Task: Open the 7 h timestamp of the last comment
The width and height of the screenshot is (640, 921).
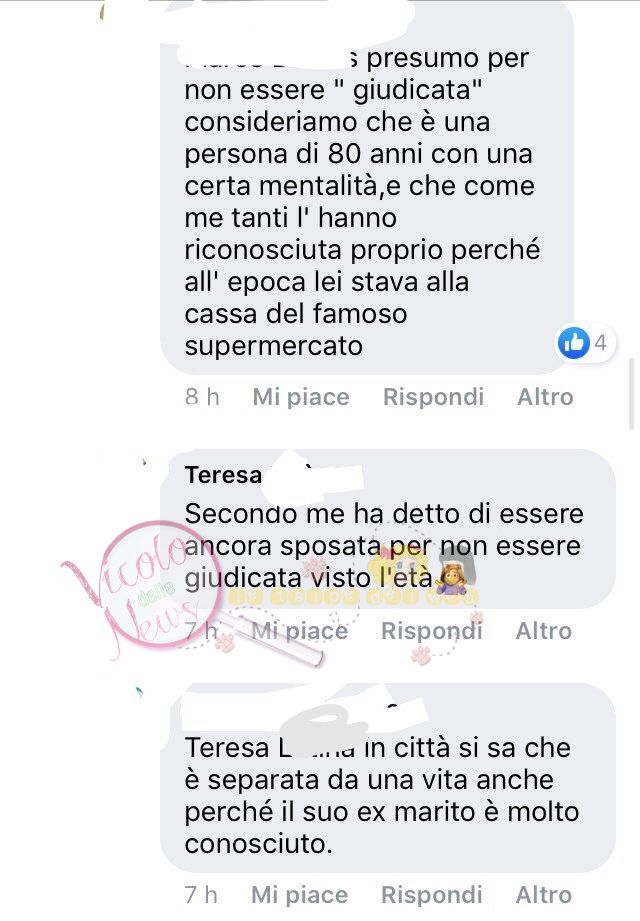Action: [x=201, y=895]
